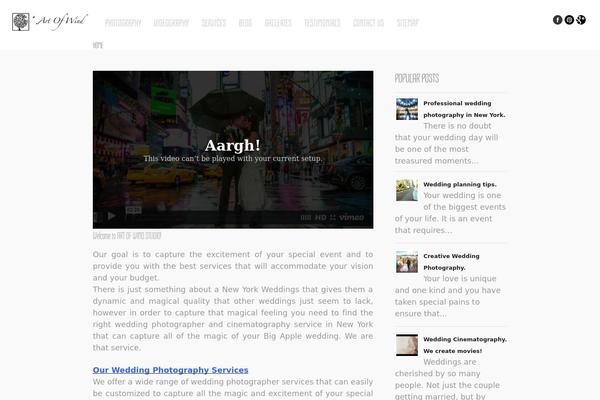Open the Services menu
Image resolution: width=600 pixels, height=400 pixels.
[214, 23]
